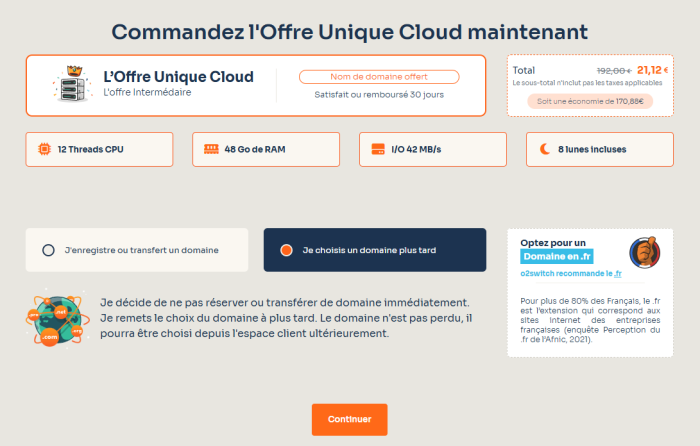Click the "Domaine en .fr" highlighted label
The width and height of the screenshot is (700, 446).
557,256
